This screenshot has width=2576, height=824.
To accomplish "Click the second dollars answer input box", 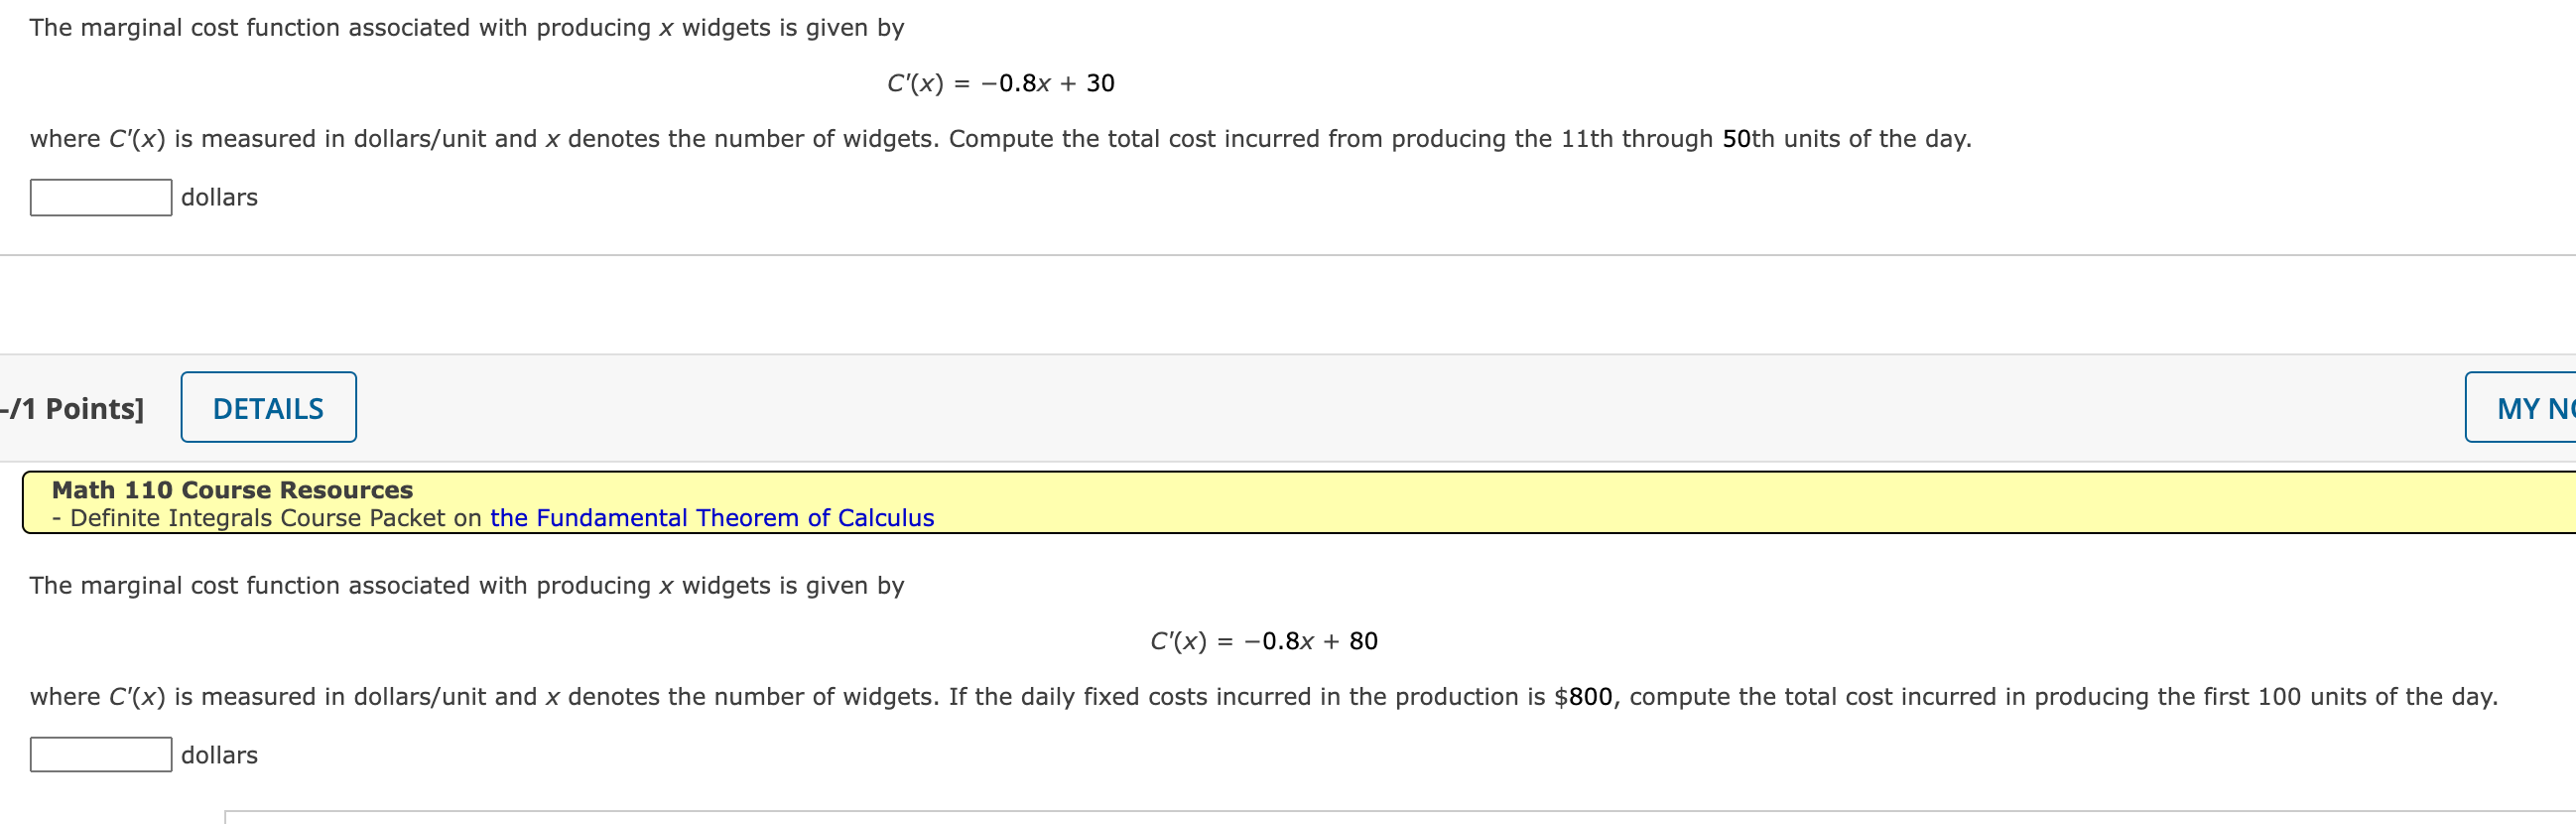I will click(x=99, y=755).
